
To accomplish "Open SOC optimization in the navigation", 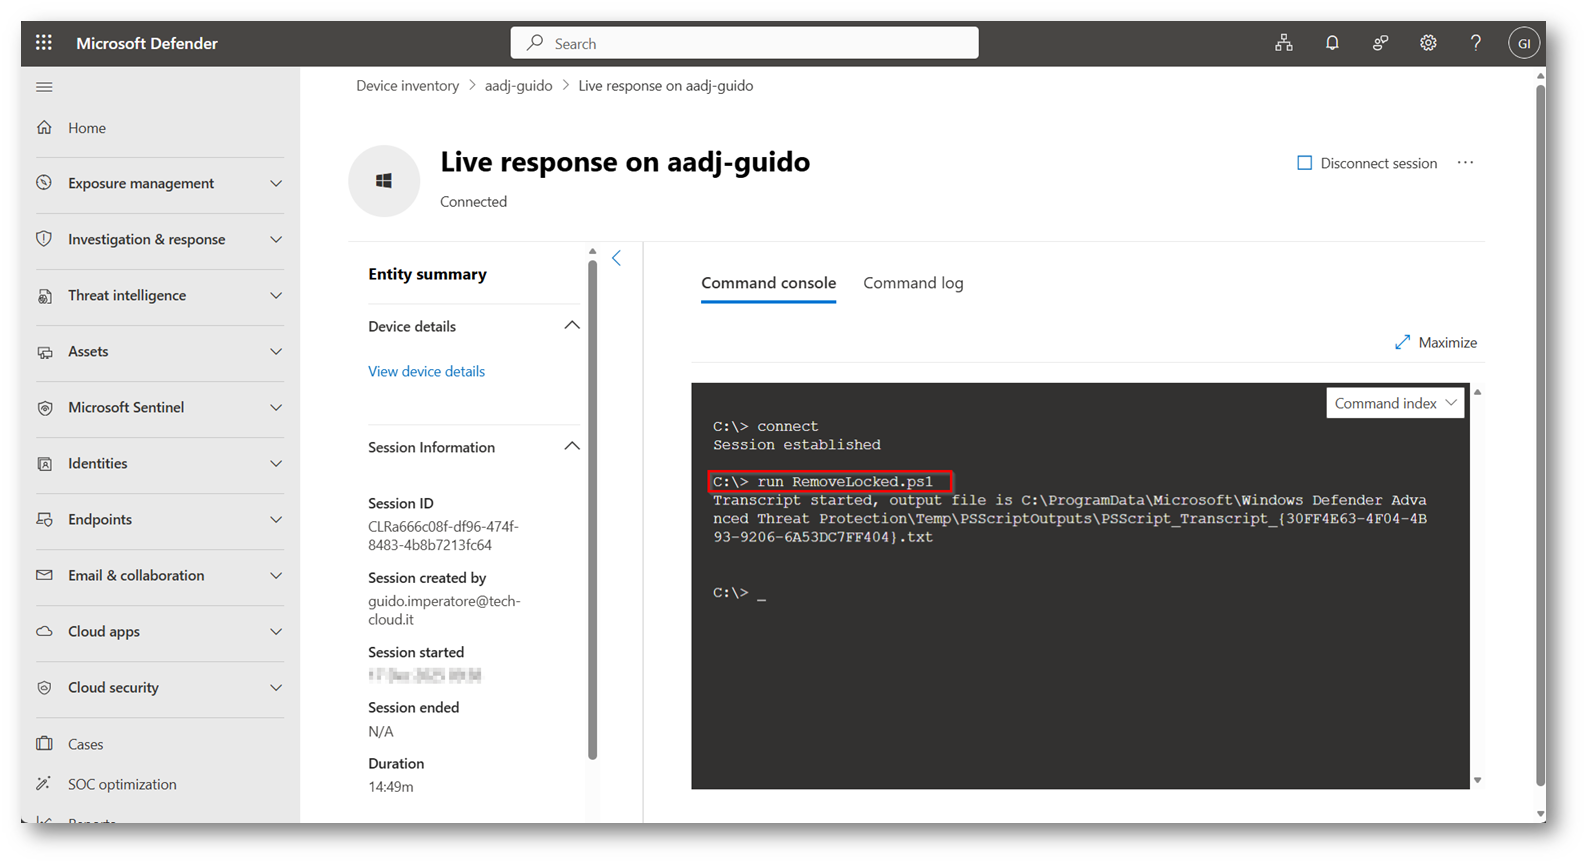I will click(x=122, y=784).
